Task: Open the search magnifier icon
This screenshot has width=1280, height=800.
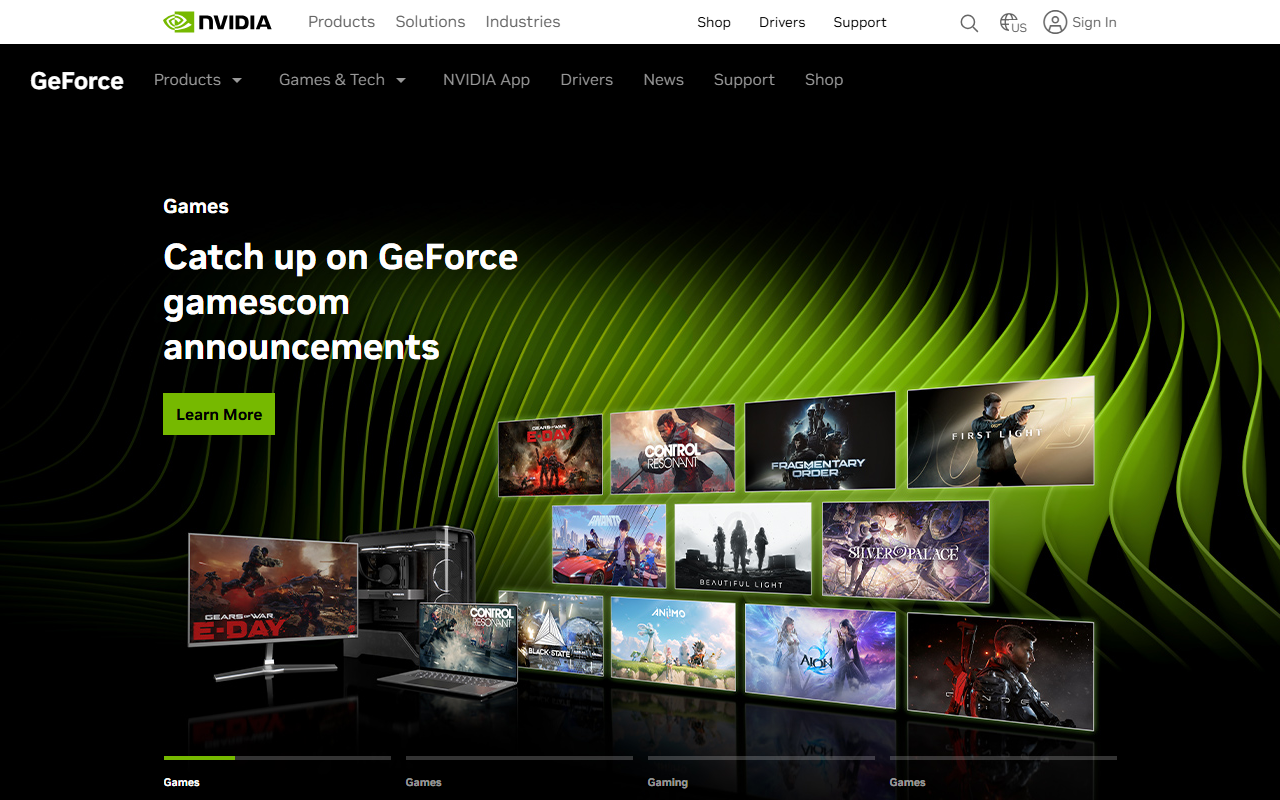Action: (969, 23)
